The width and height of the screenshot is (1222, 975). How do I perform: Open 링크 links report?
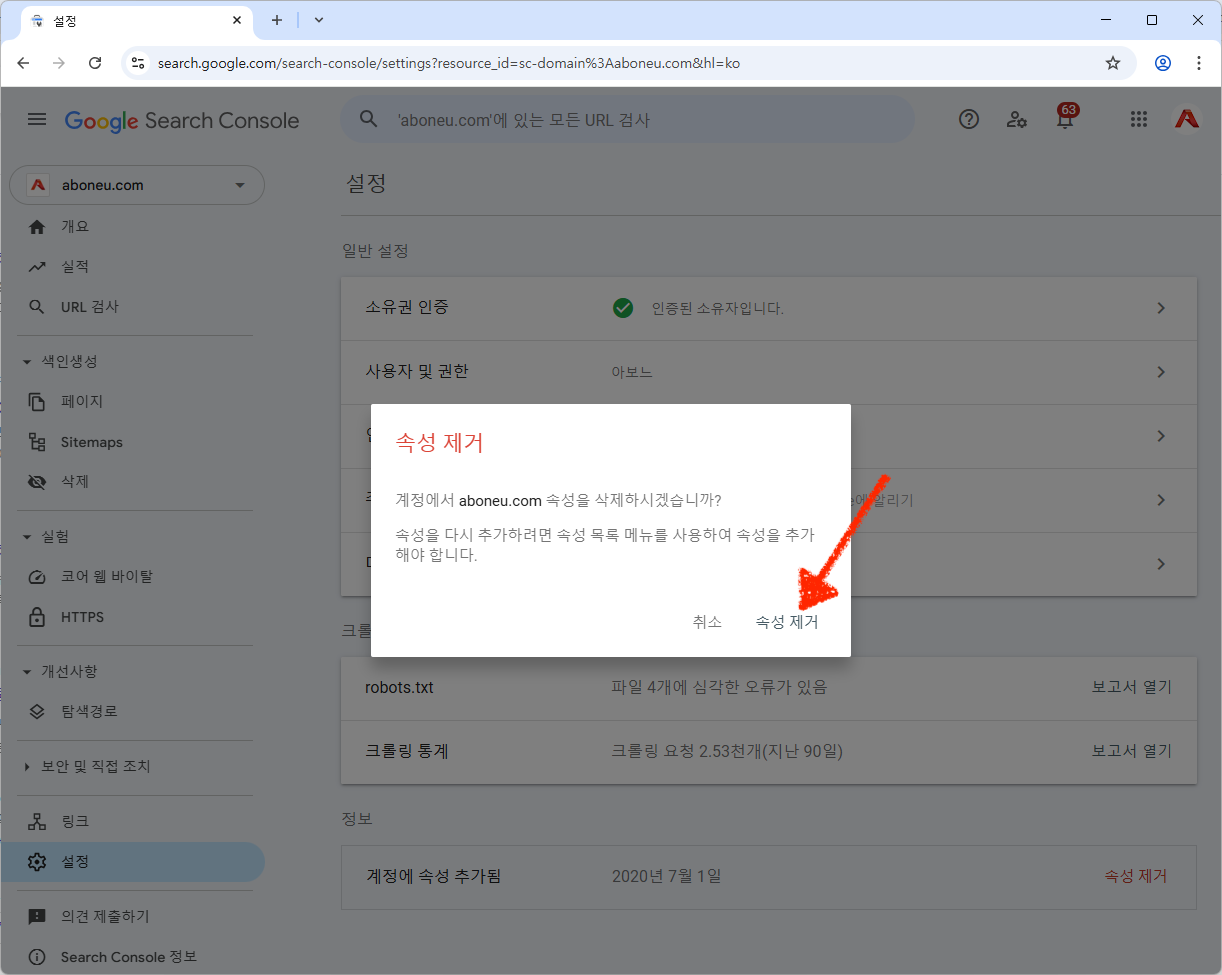(75, 822)
